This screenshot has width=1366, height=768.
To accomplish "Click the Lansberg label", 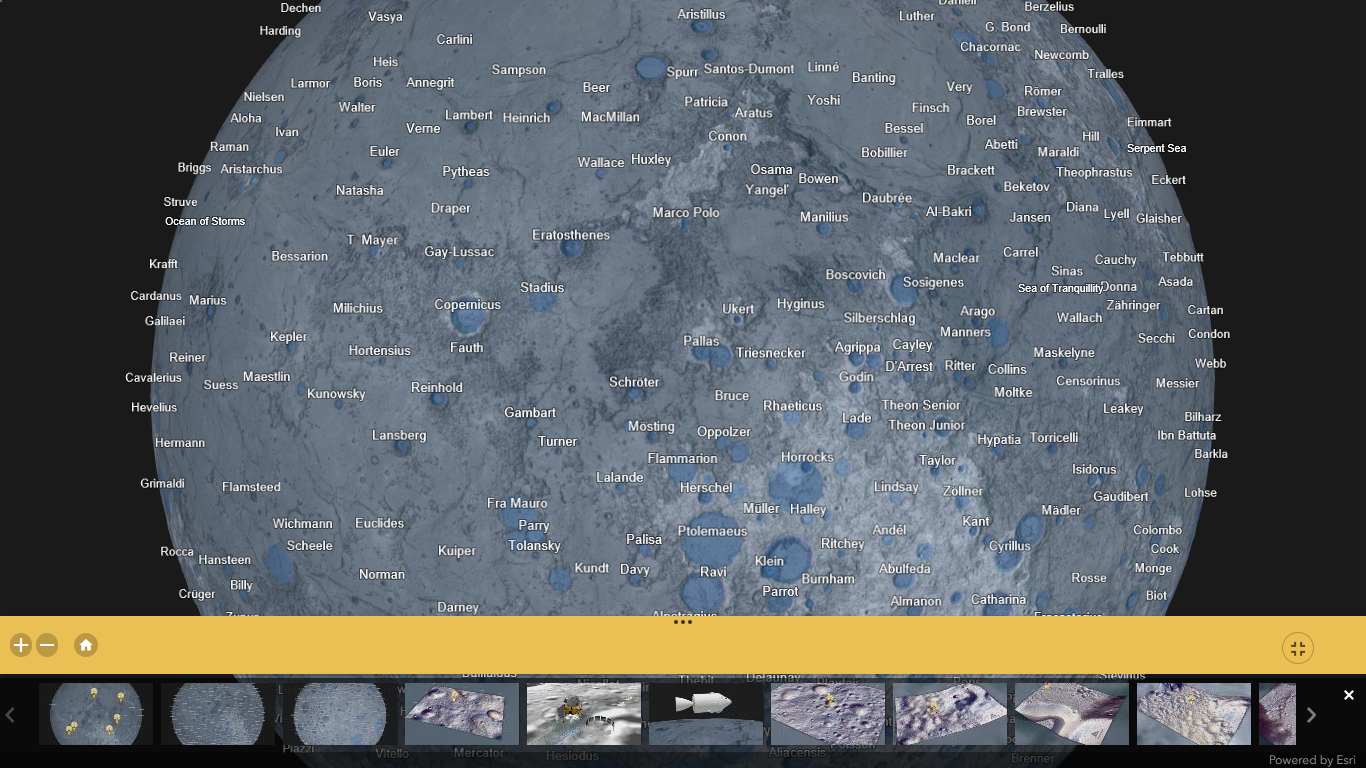I will point(399,435).
